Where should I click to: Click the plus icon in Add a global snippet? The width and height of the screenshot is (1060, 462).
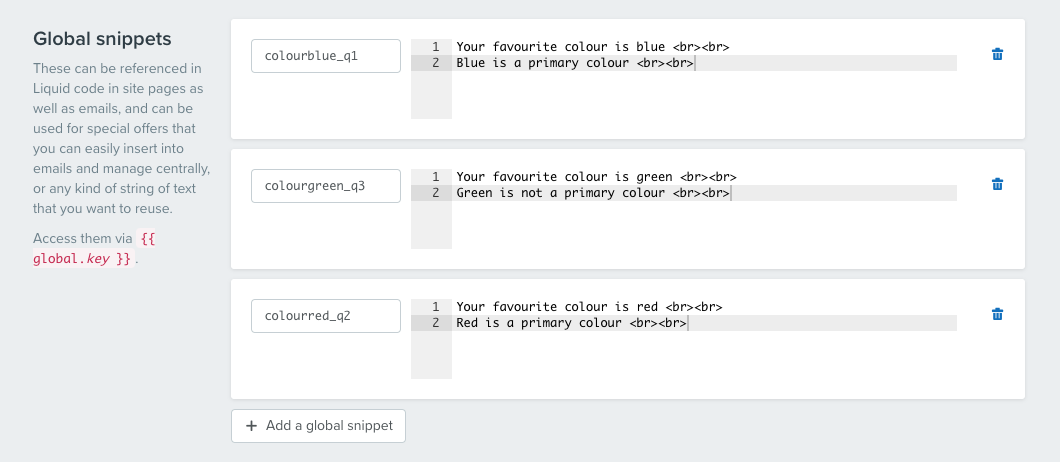pos(251,426)
